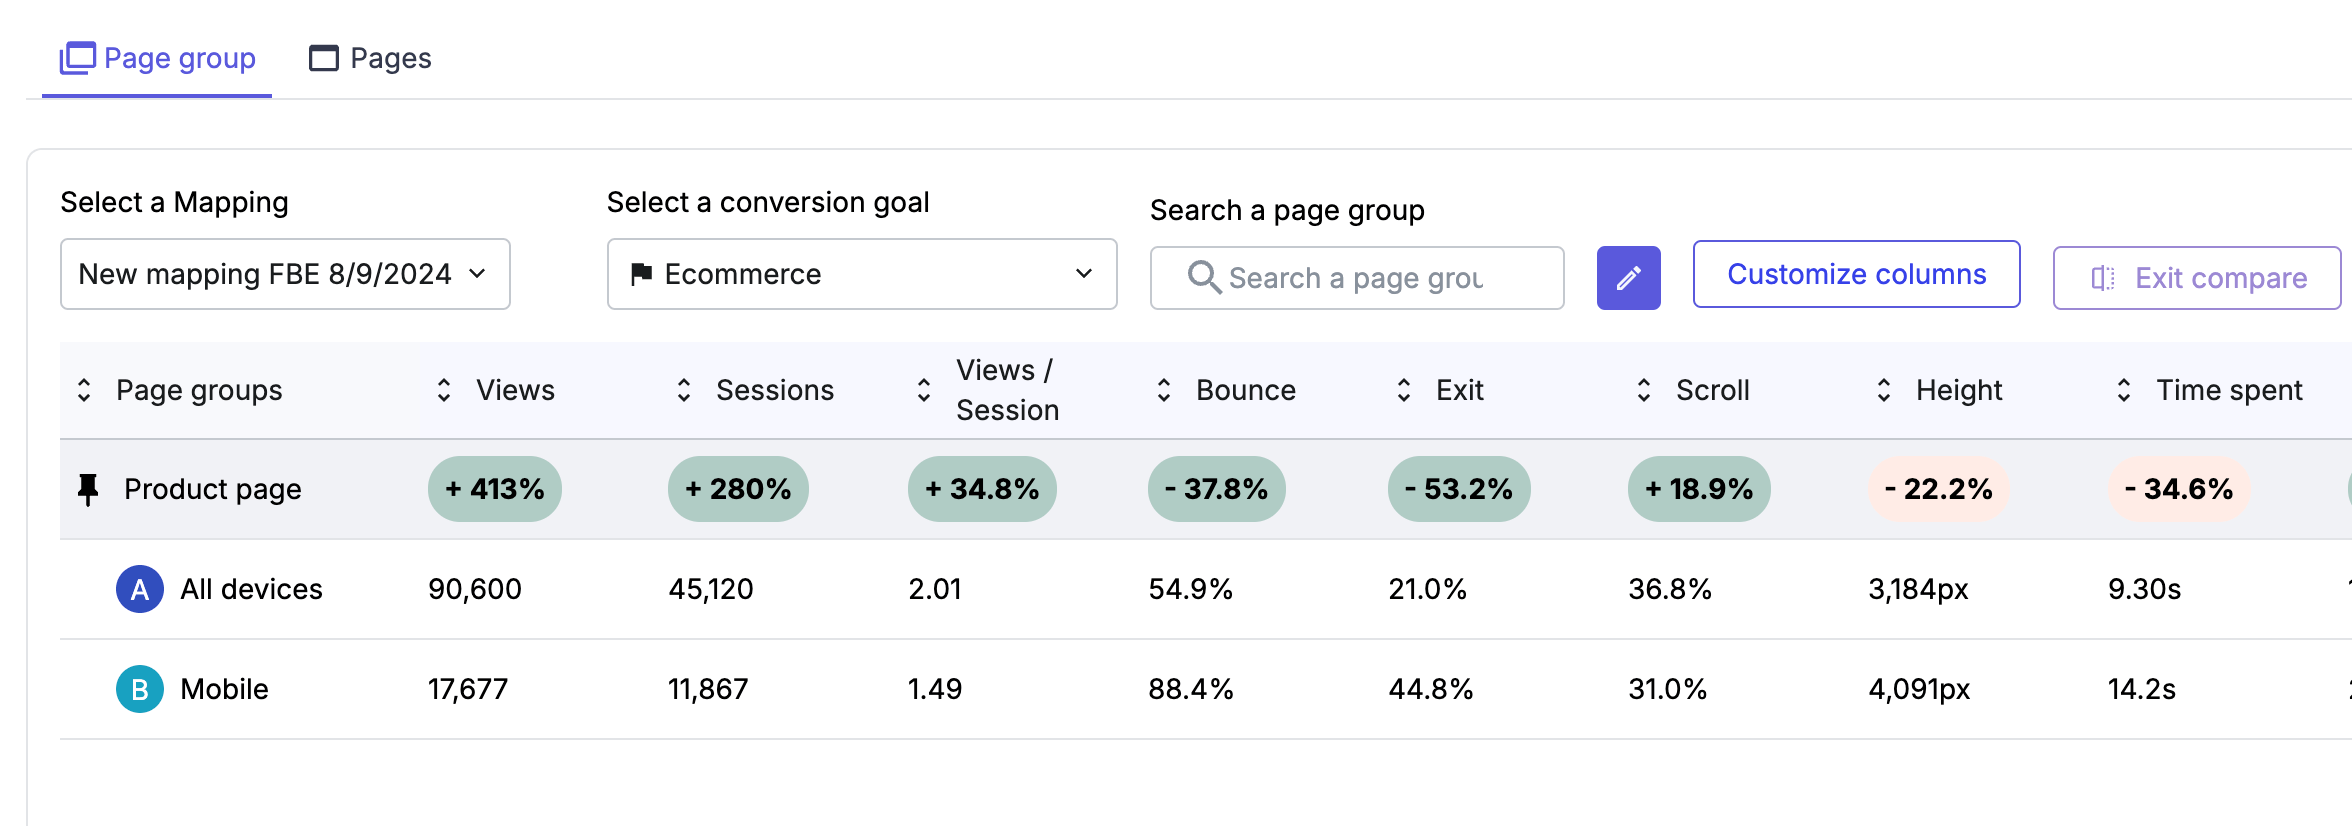Click the pin icon beside Product page
The image size is (2352, 826).
[88, 488]
